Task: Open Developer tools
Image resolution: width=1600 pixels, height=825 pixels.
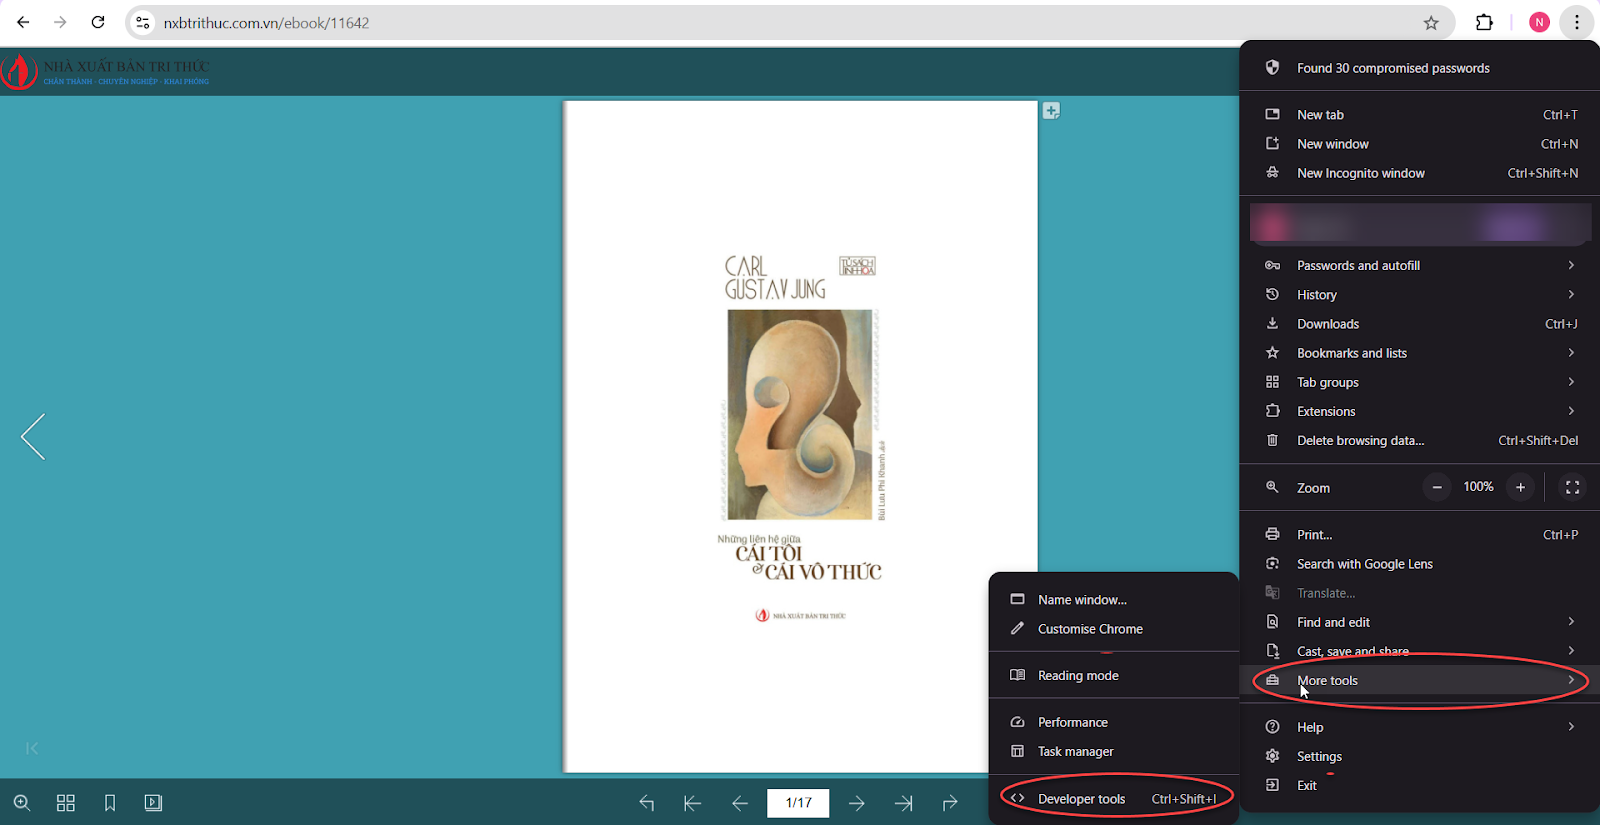Action: (x=1114, y=799)
